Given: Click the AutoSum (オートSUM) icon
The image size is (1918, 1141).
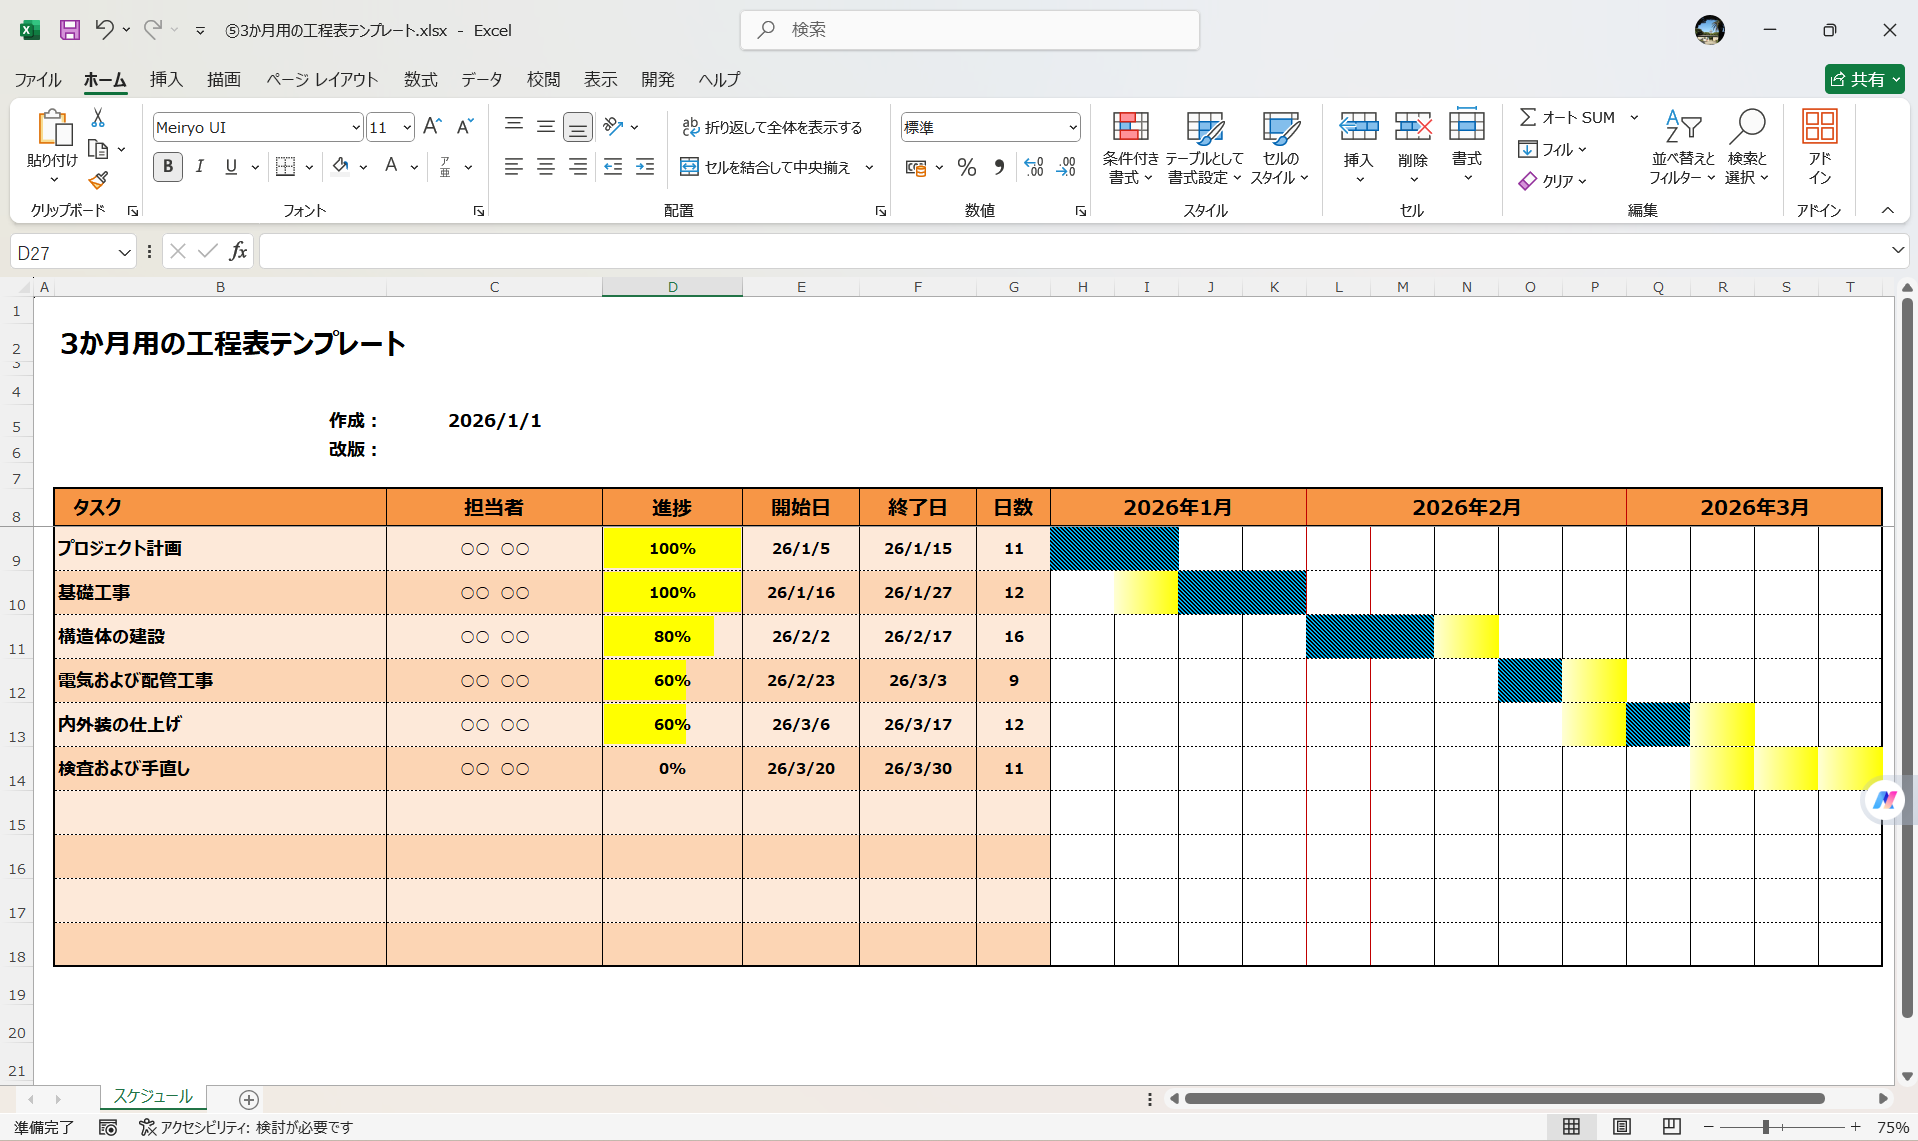Looking at the screenshot, I should pos(1529,116).
